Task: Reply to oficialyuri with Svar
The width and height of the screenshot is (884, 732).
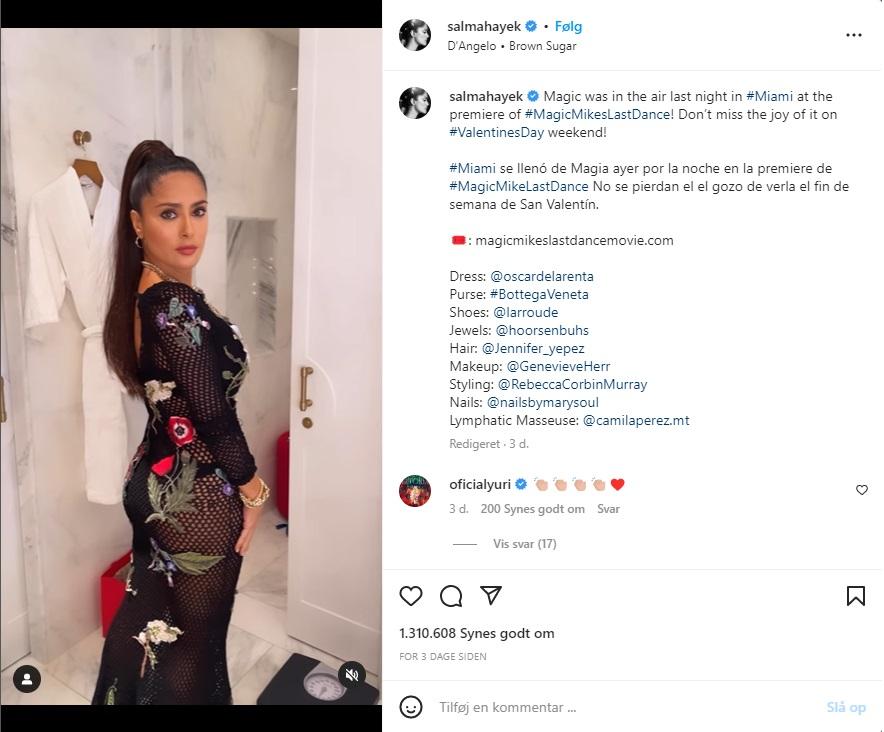Action: (608, 509)
